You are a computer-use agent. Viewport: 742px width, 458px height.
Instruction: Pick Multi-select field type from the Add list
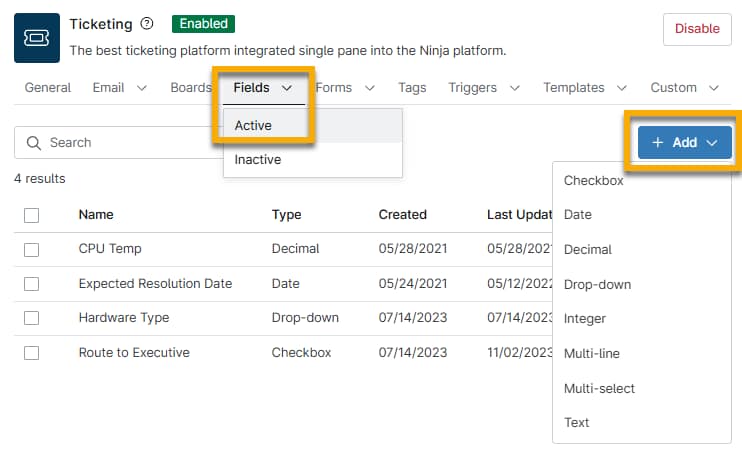(x=599, y=388)
